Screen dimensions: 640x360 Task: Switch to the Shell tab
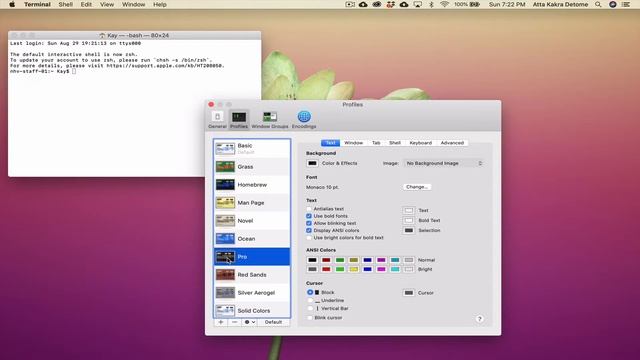coord(395,143)
